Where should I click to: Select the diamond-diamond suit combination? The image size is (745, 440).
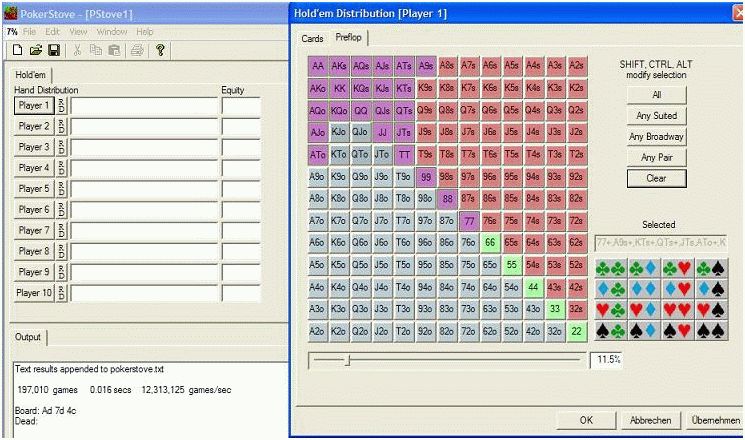(644, 289)
